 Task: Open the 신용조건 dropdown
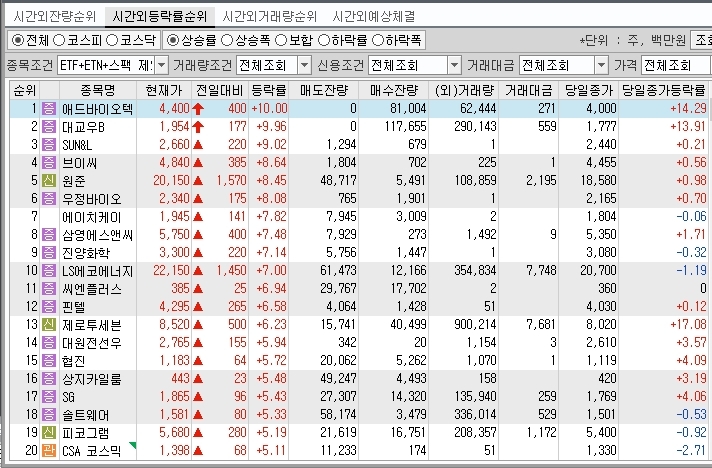click(454, 66)
